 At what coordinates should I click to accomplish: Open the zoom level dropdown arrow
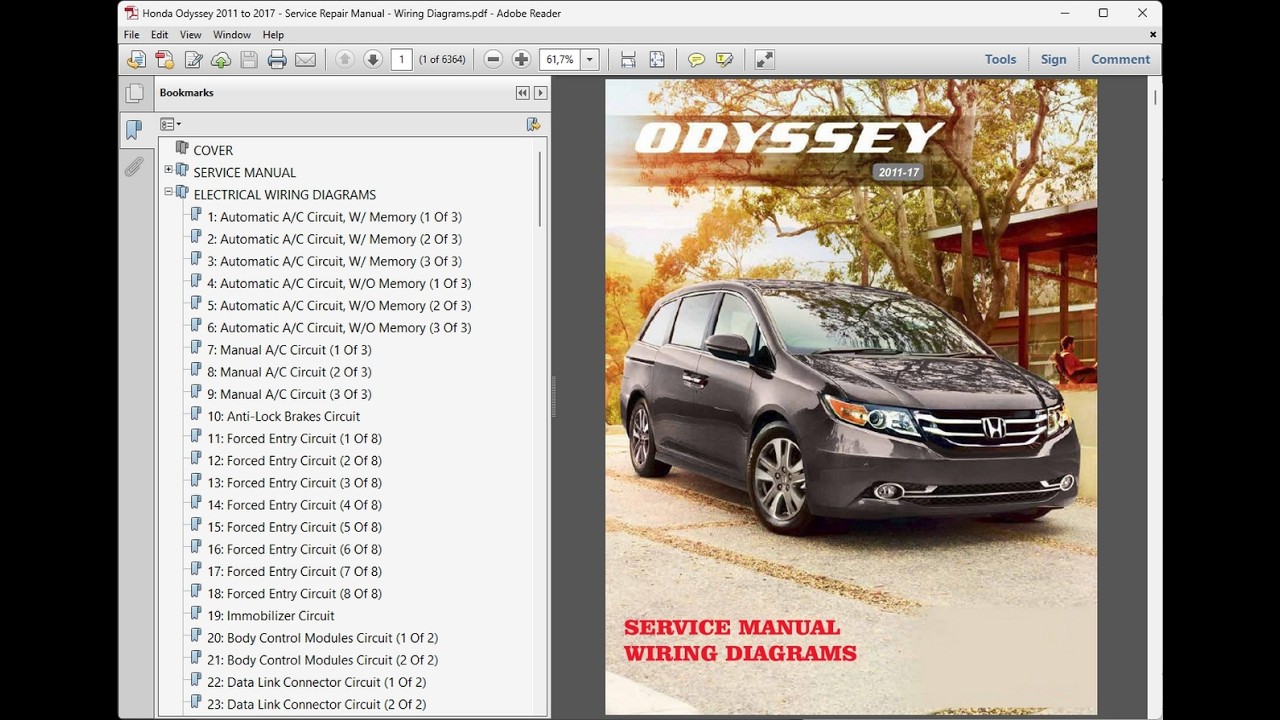[x=590, y=60]
